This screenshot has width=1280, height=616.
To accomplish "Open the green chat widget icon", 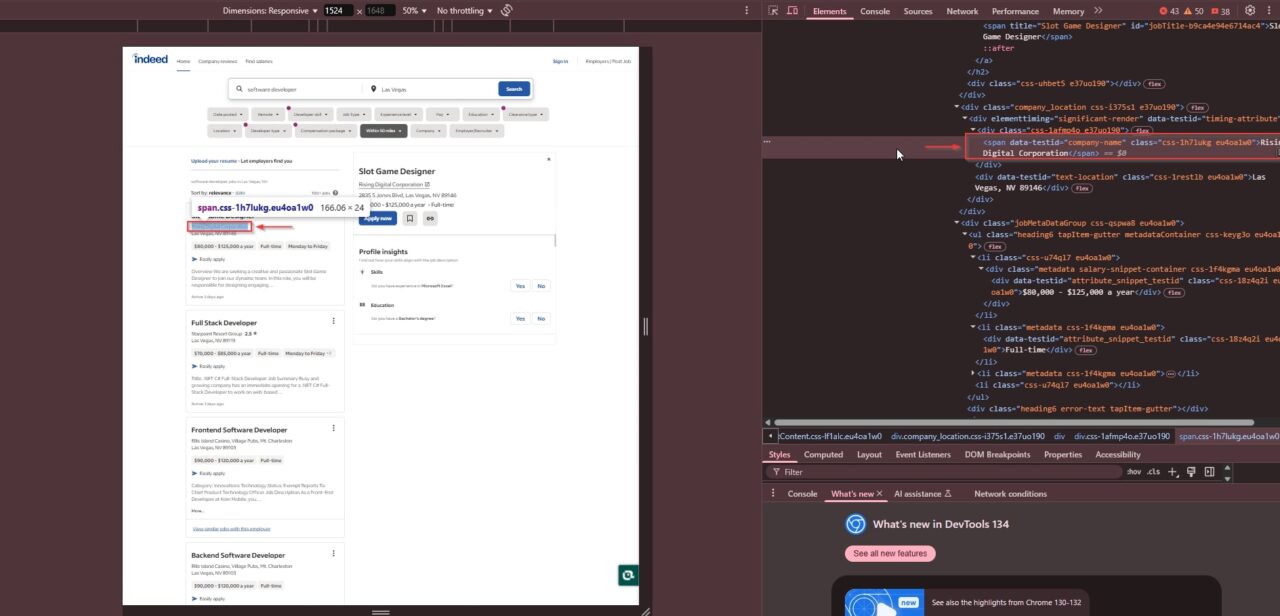I will [x=628, y=575].
